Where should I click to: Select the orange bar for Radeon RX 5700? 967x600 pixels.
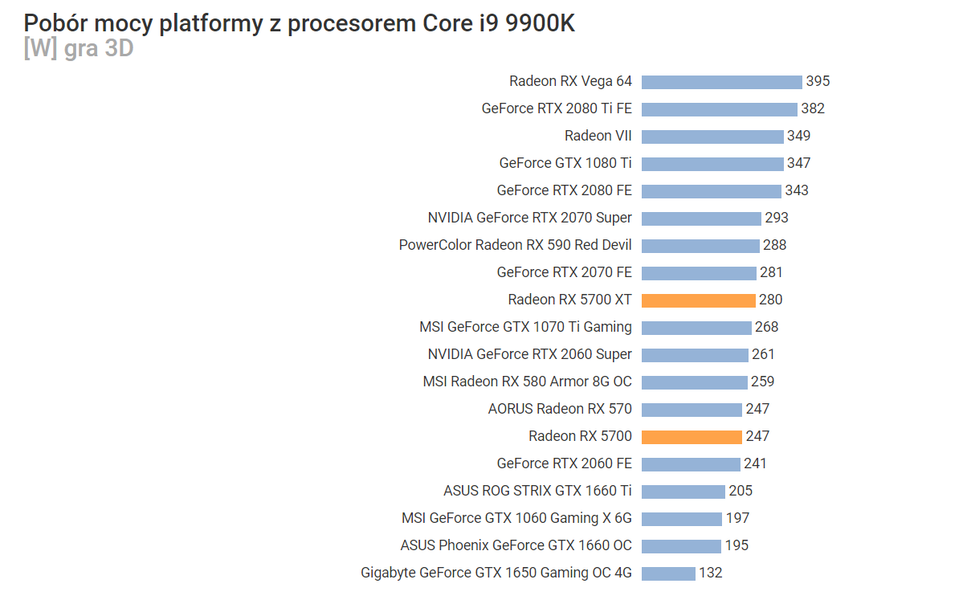[x=691, y=437]
